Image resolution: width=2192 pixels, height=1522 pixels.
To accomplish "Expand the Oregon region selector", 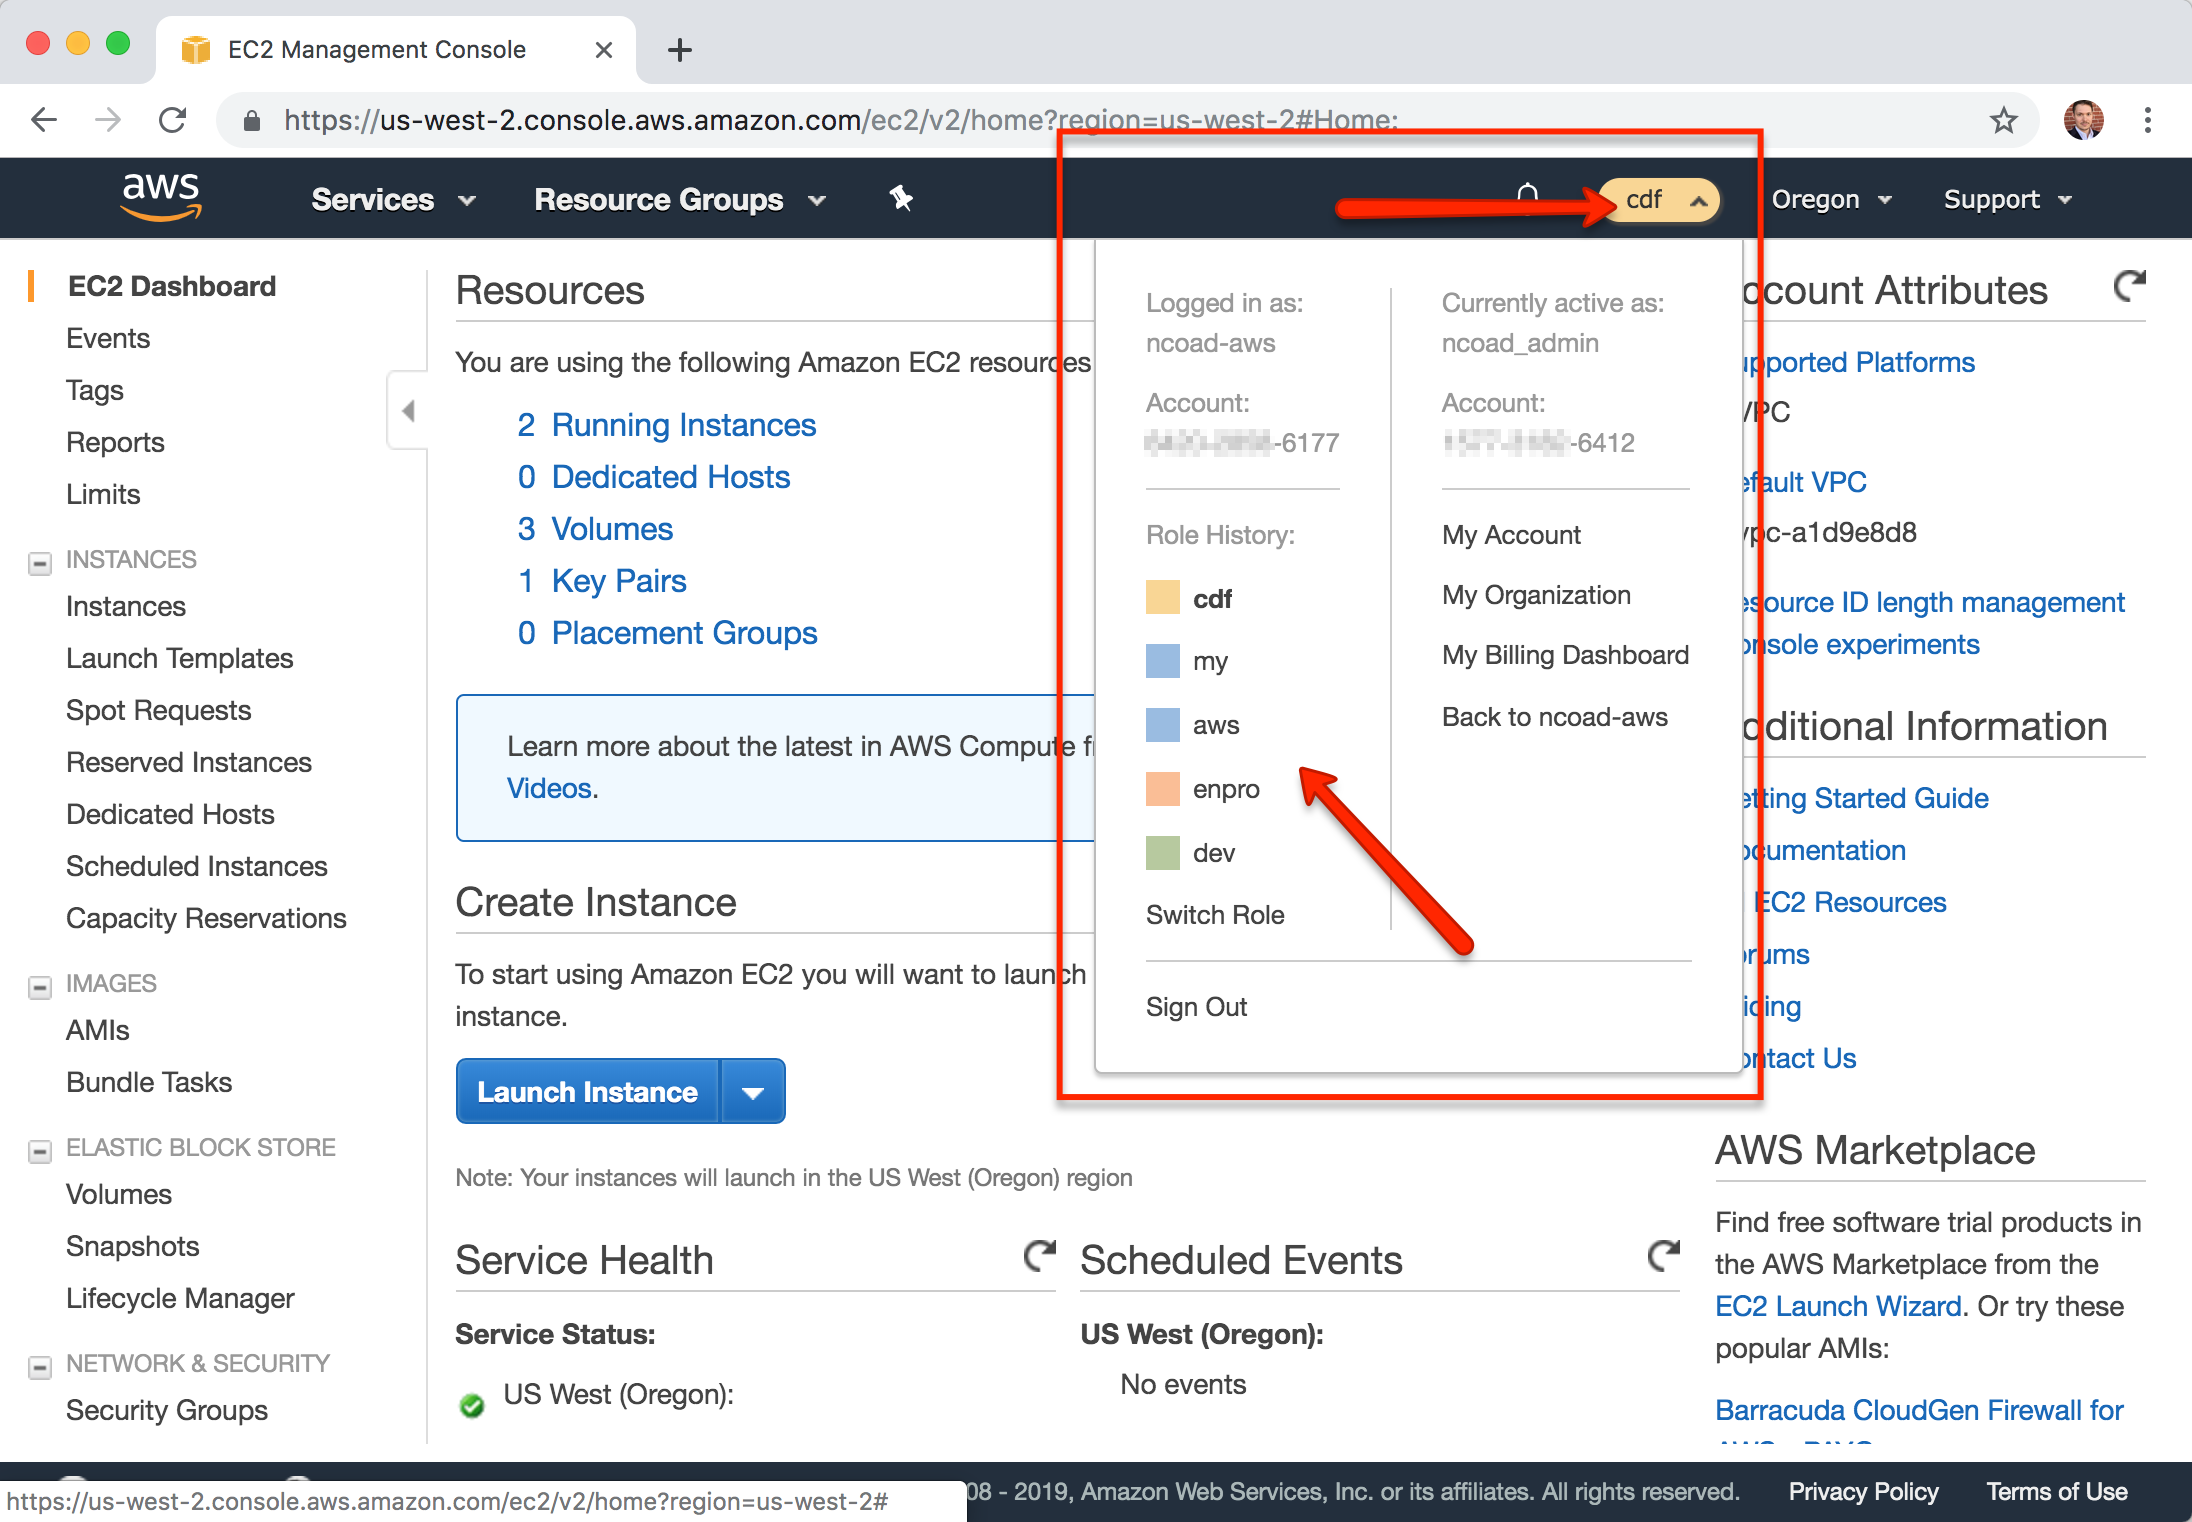I will (1830, 199).
